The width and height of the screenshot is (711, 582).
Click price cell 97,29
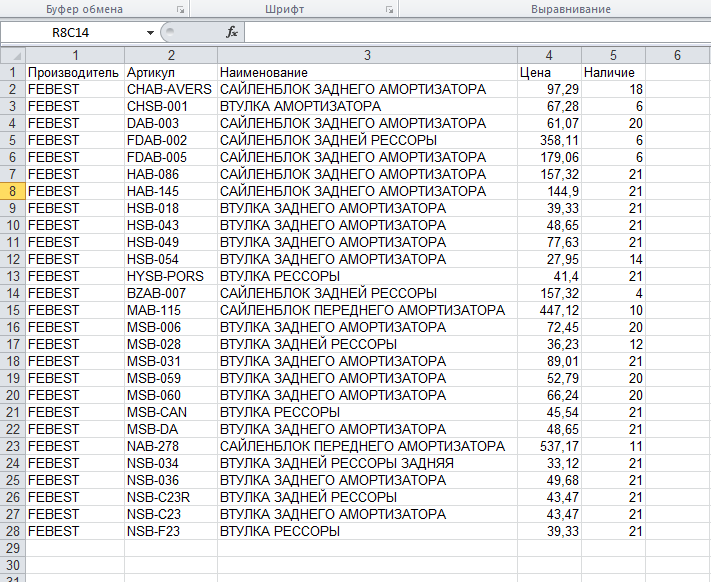click(x=549, y=89)
